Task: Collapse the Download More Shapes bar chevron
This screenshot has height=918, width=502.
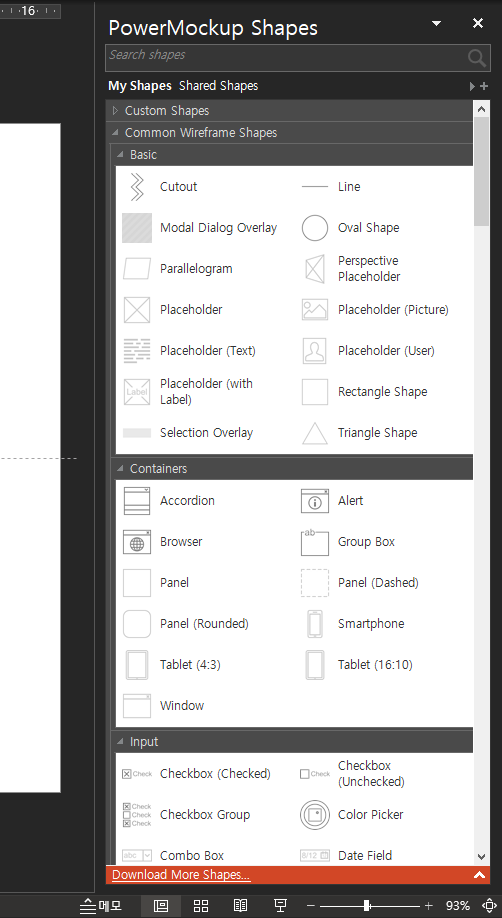Action: pos(479,875)
